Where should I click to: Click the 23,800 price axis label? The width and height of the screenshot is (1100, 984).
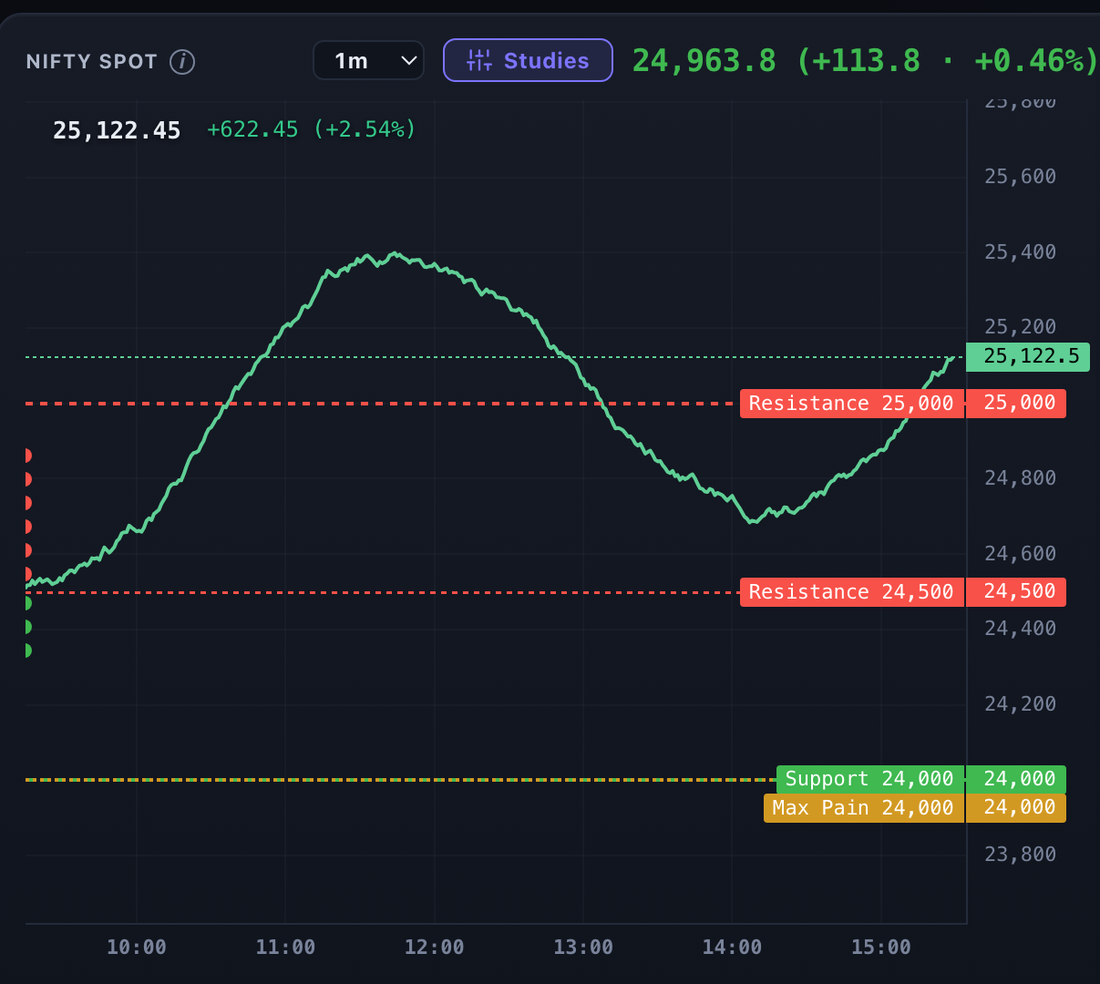click(x=1020, y=854)
